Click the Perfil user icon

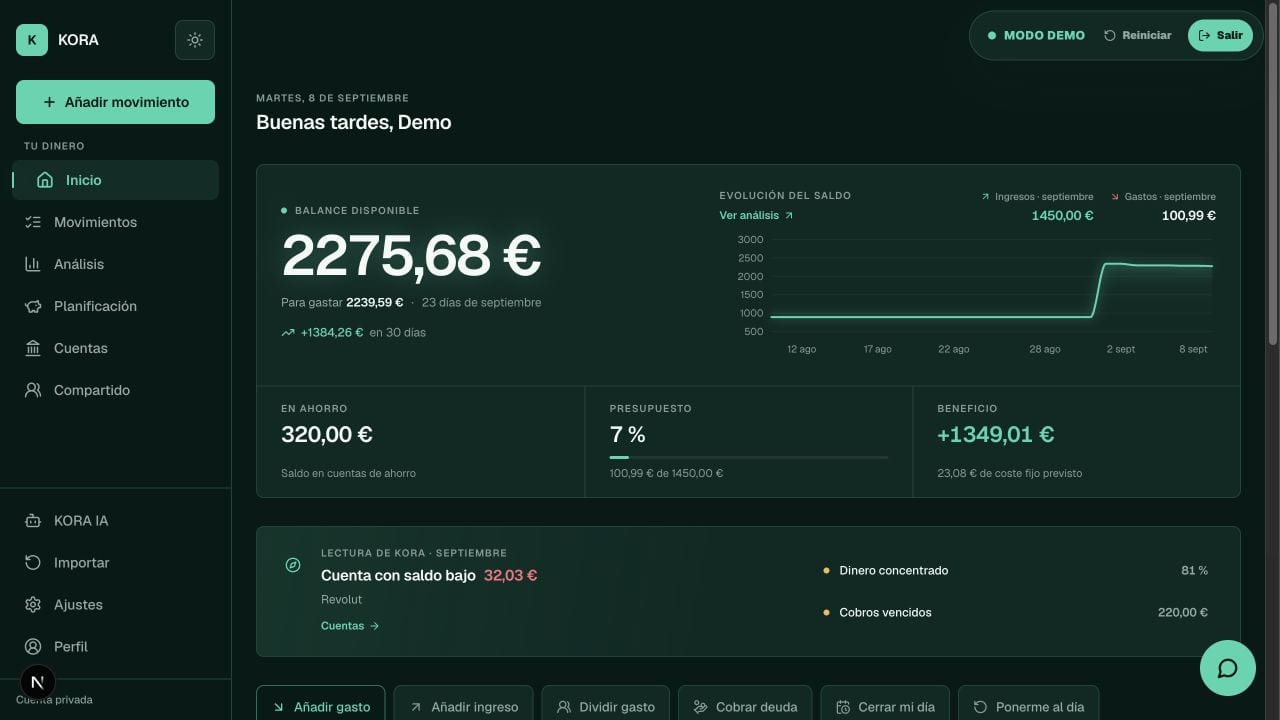point(33,647)
